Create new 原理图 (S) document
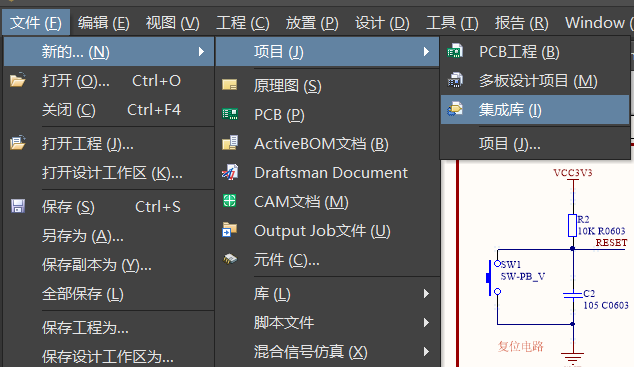Viewport: 634px width, 367px height. (327, 85)
